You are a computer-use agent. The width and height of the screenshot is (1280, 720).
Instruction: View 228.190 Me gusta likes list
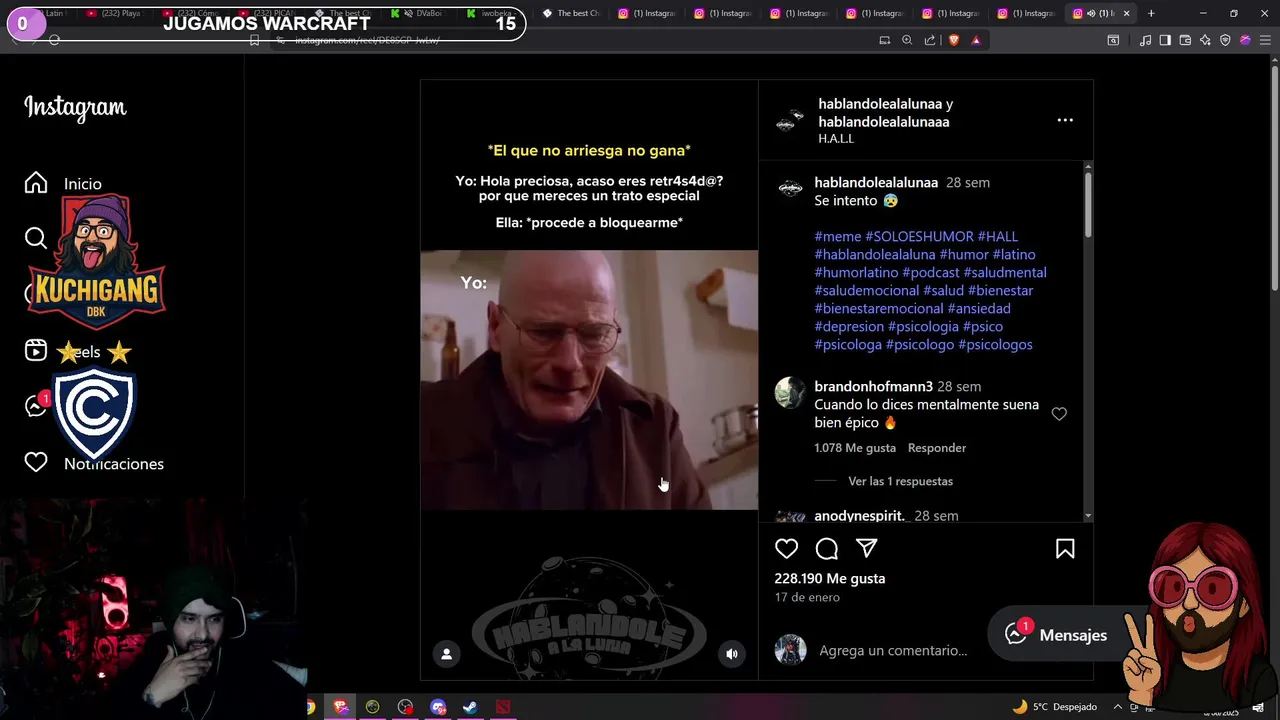pos(830,578)
